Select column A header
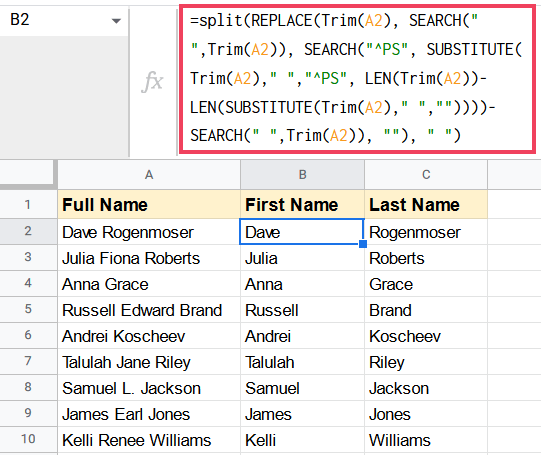This screenshot has height=455, width=541. pos(149,175)
